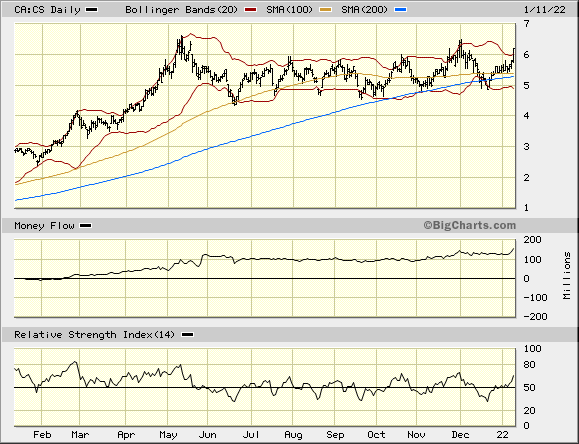The height and width of the screenshot is (444, 579).
Task: Click the Money Flow panel heading
Action: click(44, 225)
